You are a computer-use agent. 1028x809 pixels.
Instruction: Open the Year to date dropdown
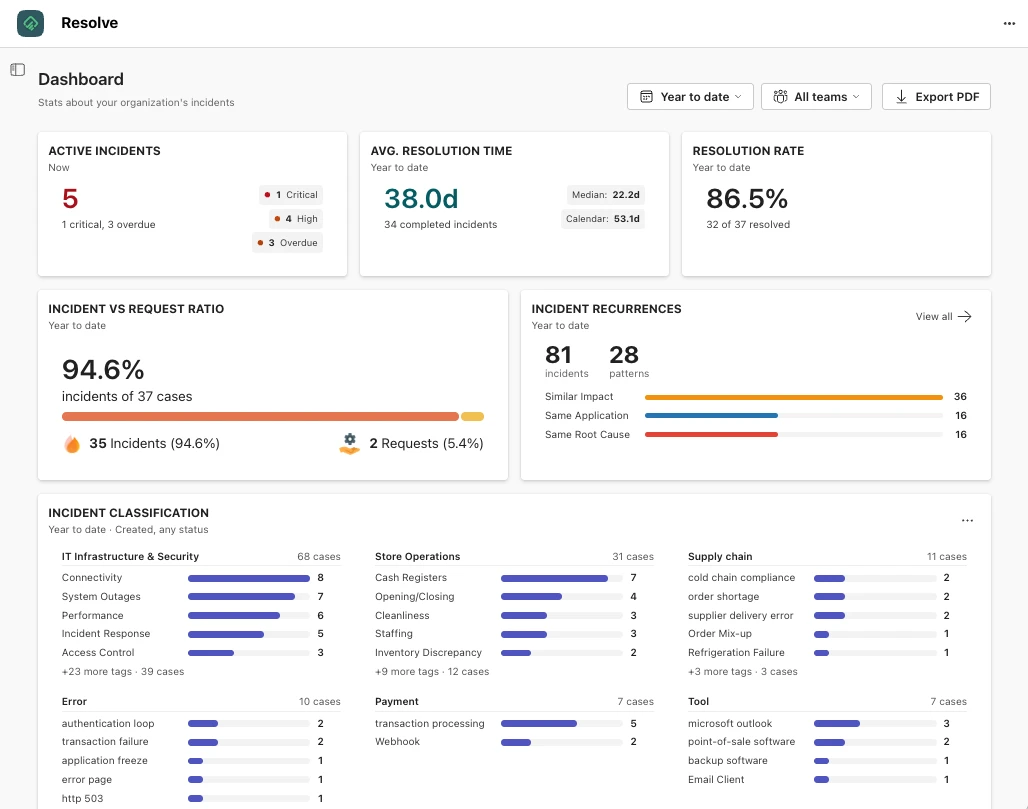click(690, 97)
